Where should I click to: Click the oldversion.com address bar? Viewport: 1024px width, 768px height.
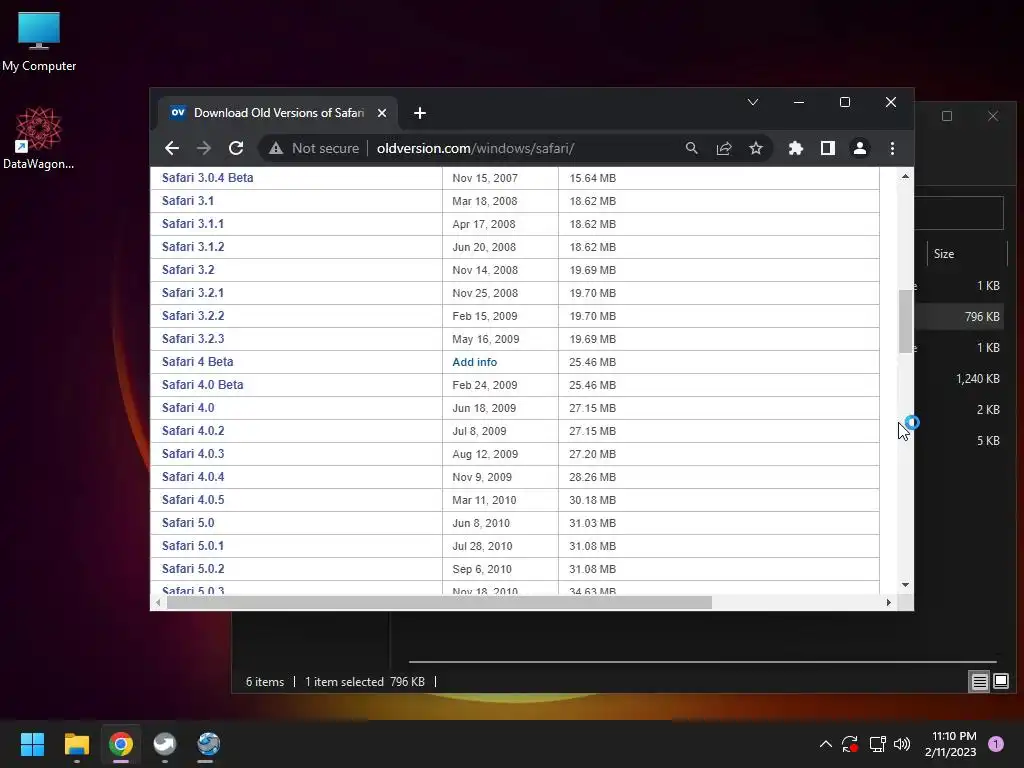[x=475, y=148]
